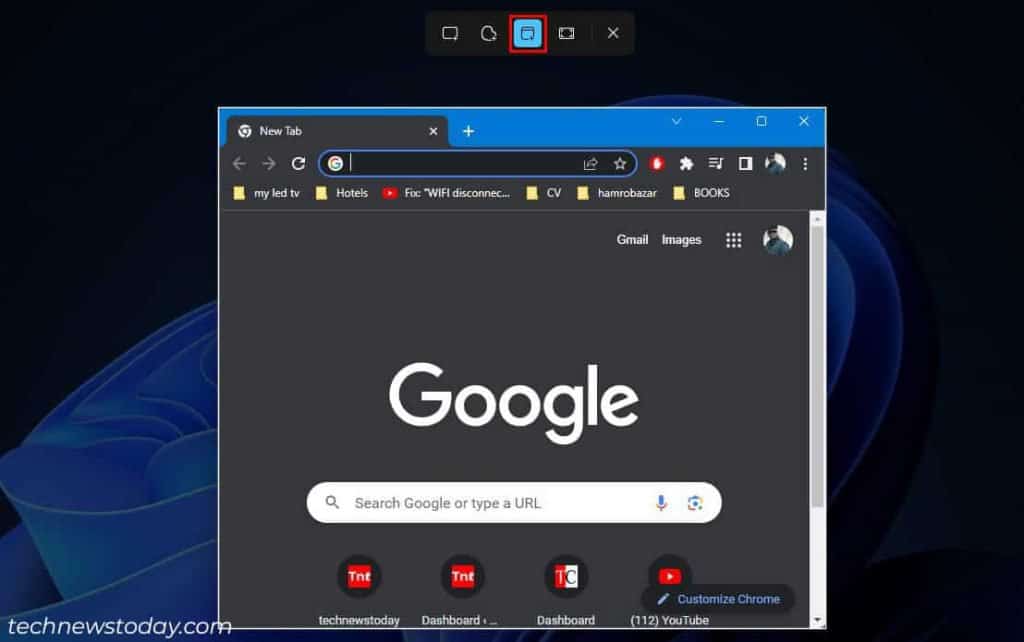This screenshot has height=642, width=1024.
Task: Select the Freeform snip mode
Action: [488, 33]
